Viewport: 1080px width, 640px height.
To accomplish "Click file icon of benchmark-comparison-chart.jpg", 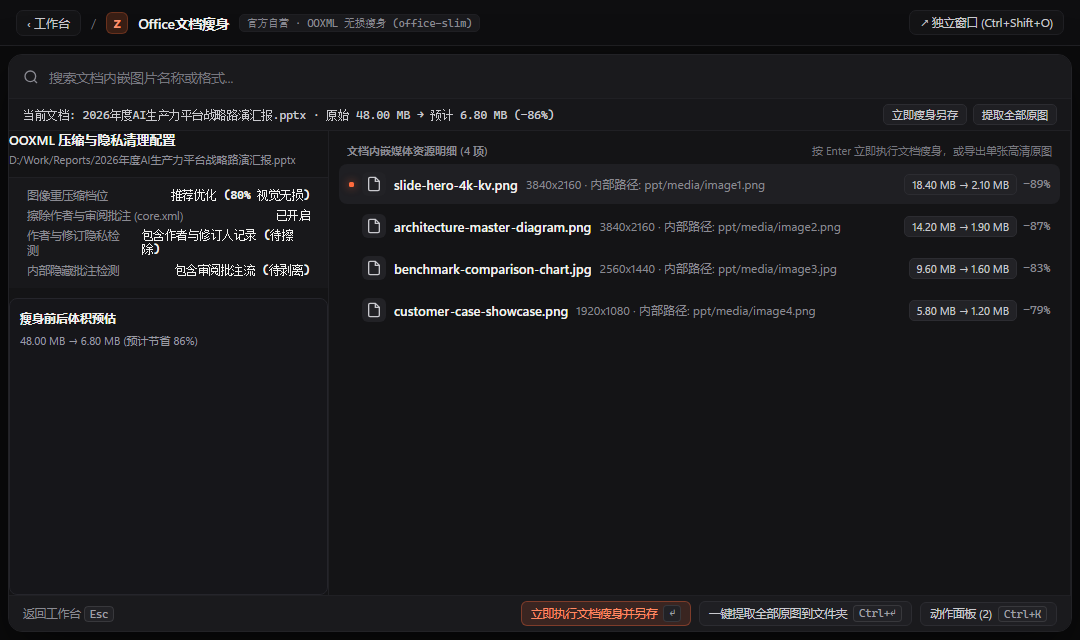I will coord(374,268).
